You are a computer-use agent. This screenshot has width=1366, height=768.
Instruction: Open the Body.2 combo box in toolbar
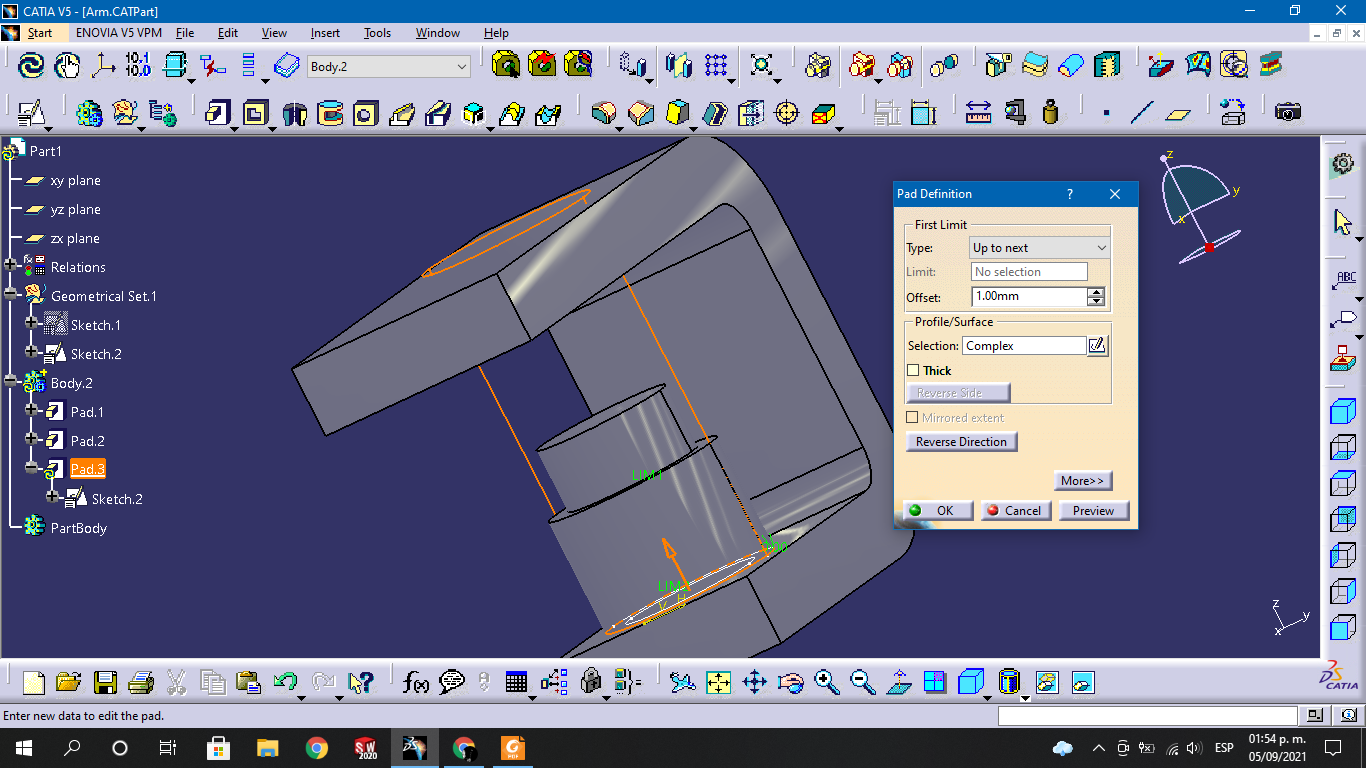click(389, 66)
